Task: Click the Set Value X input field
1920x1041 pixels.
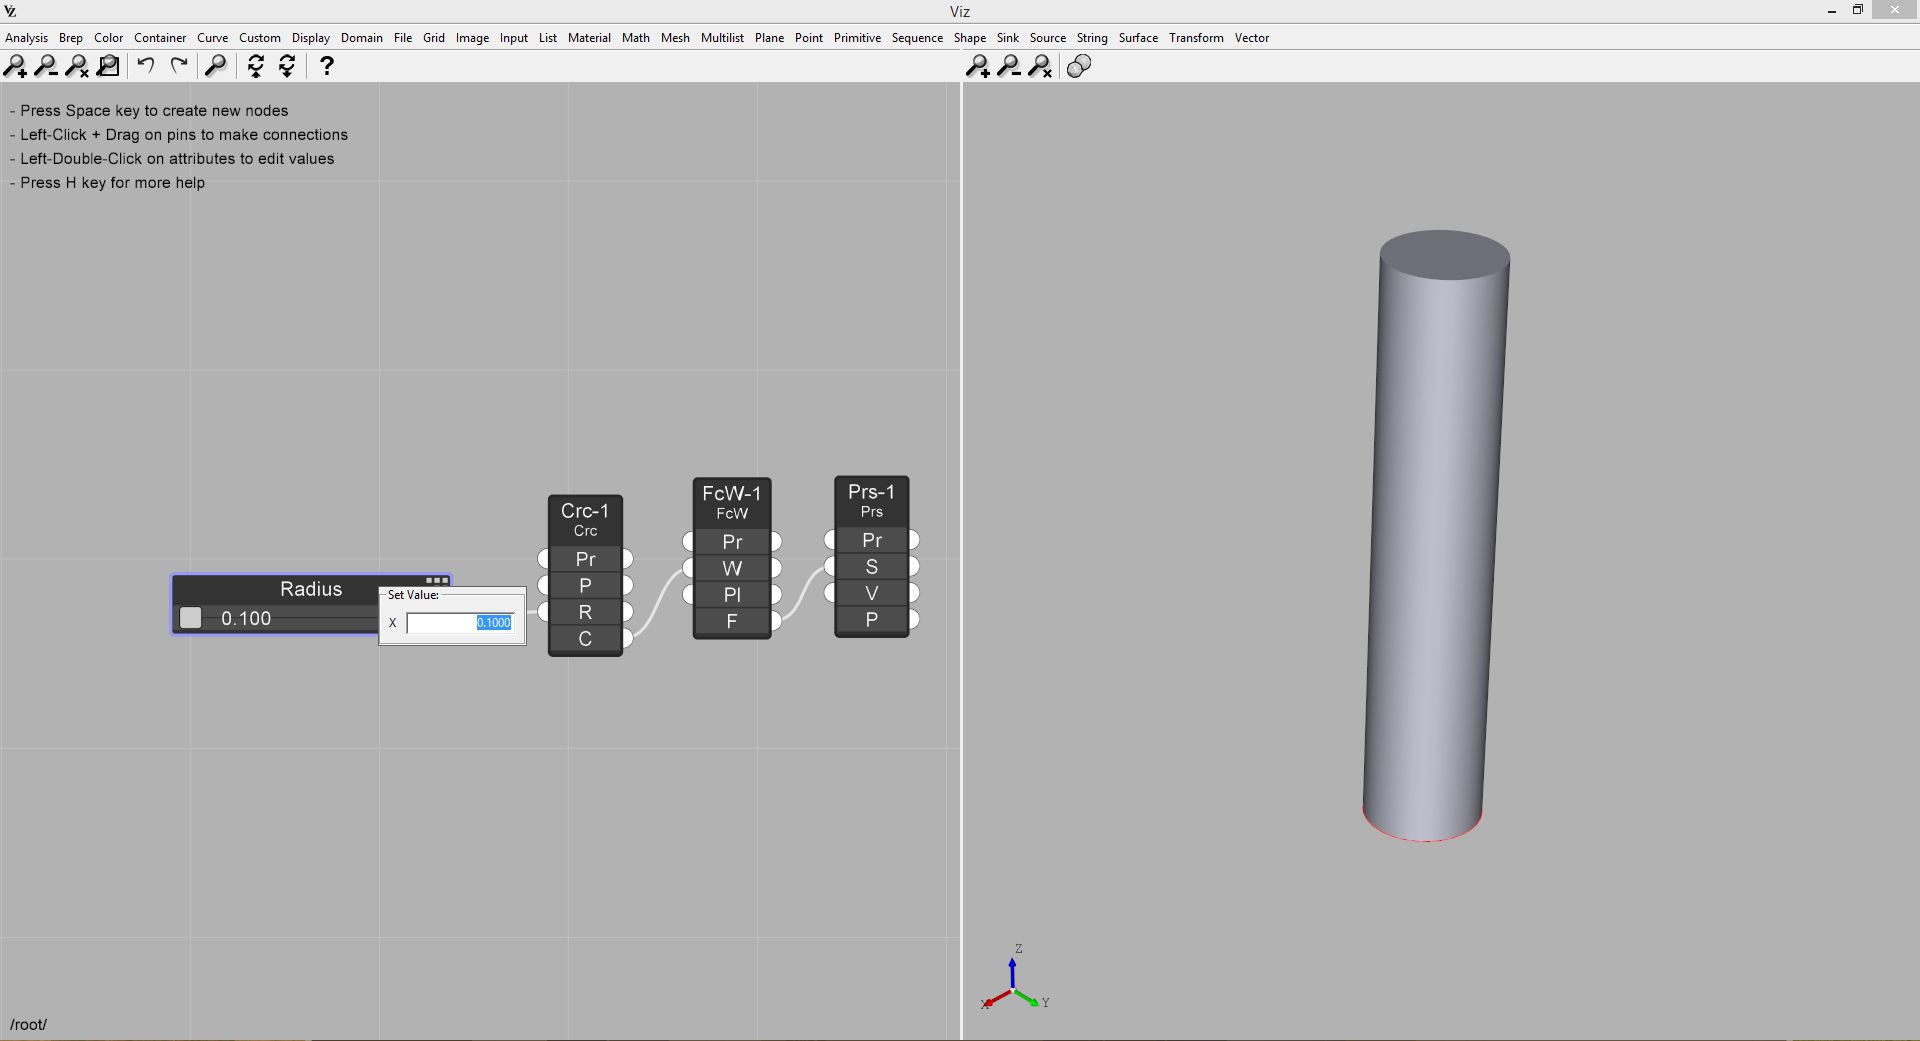Action: [460, 623]
